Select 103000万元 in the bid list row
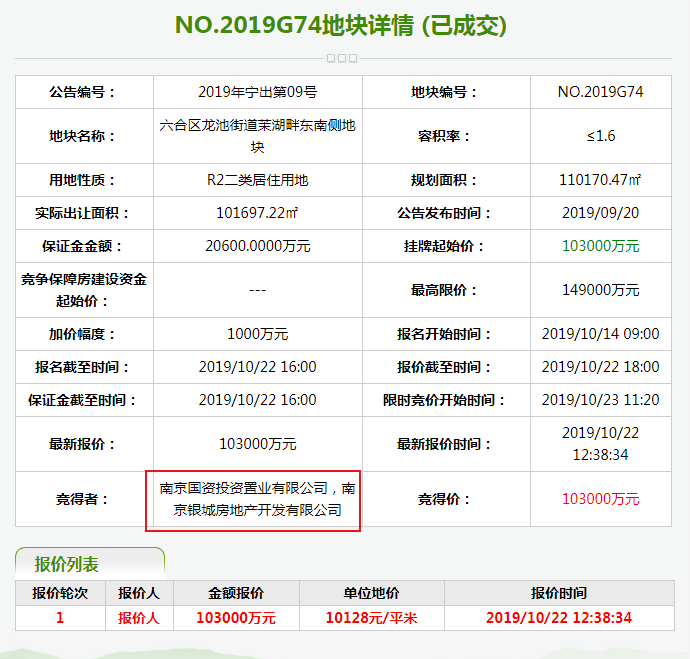The height and width of the screenshot is (659, 690). [x=236, y=618]
